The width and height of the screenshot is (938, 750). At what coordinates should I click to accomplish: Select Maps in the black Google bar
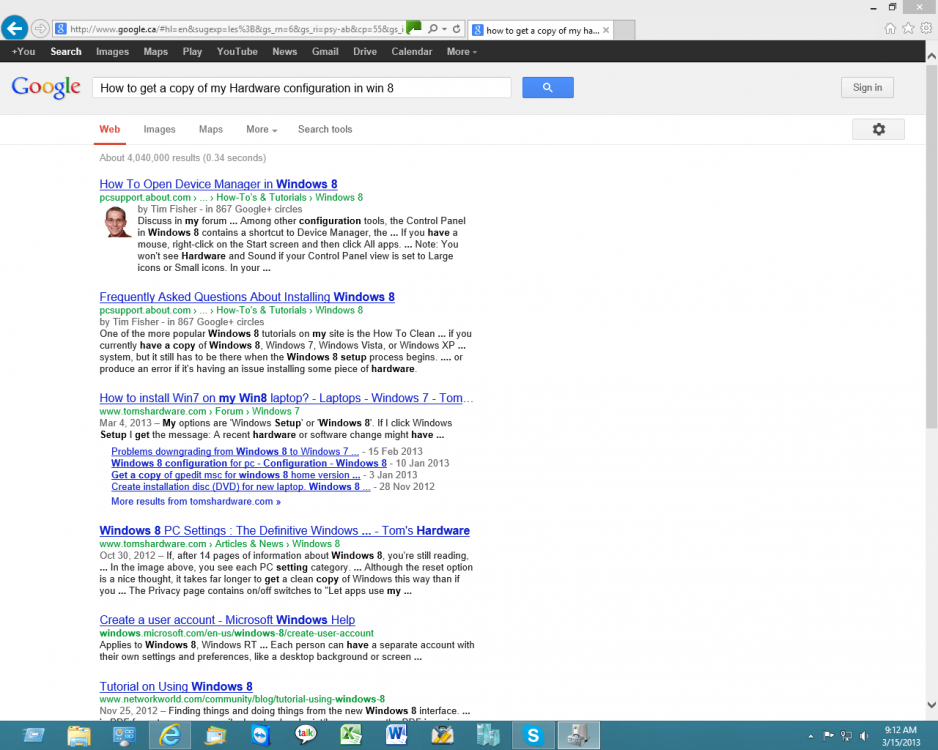(156, 51)
